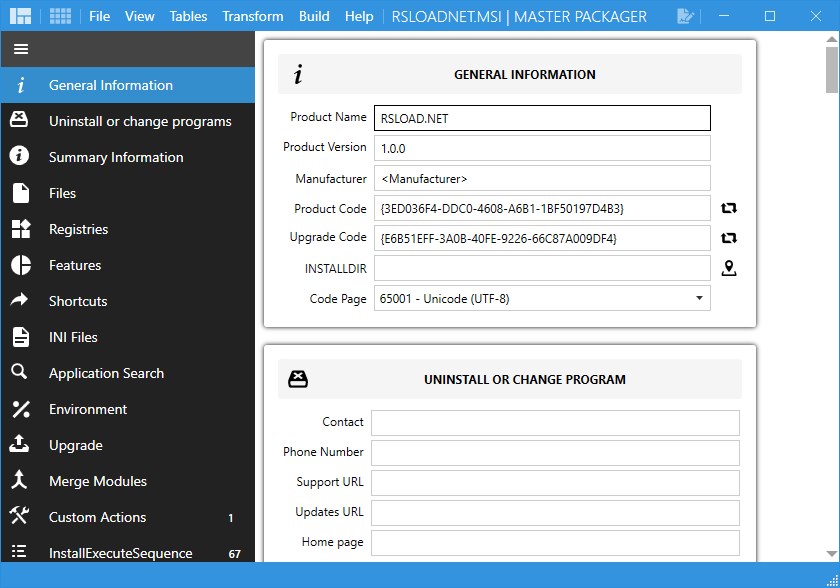Click the Phone Number input field
The image size is (840, 588).
point(556,453)
